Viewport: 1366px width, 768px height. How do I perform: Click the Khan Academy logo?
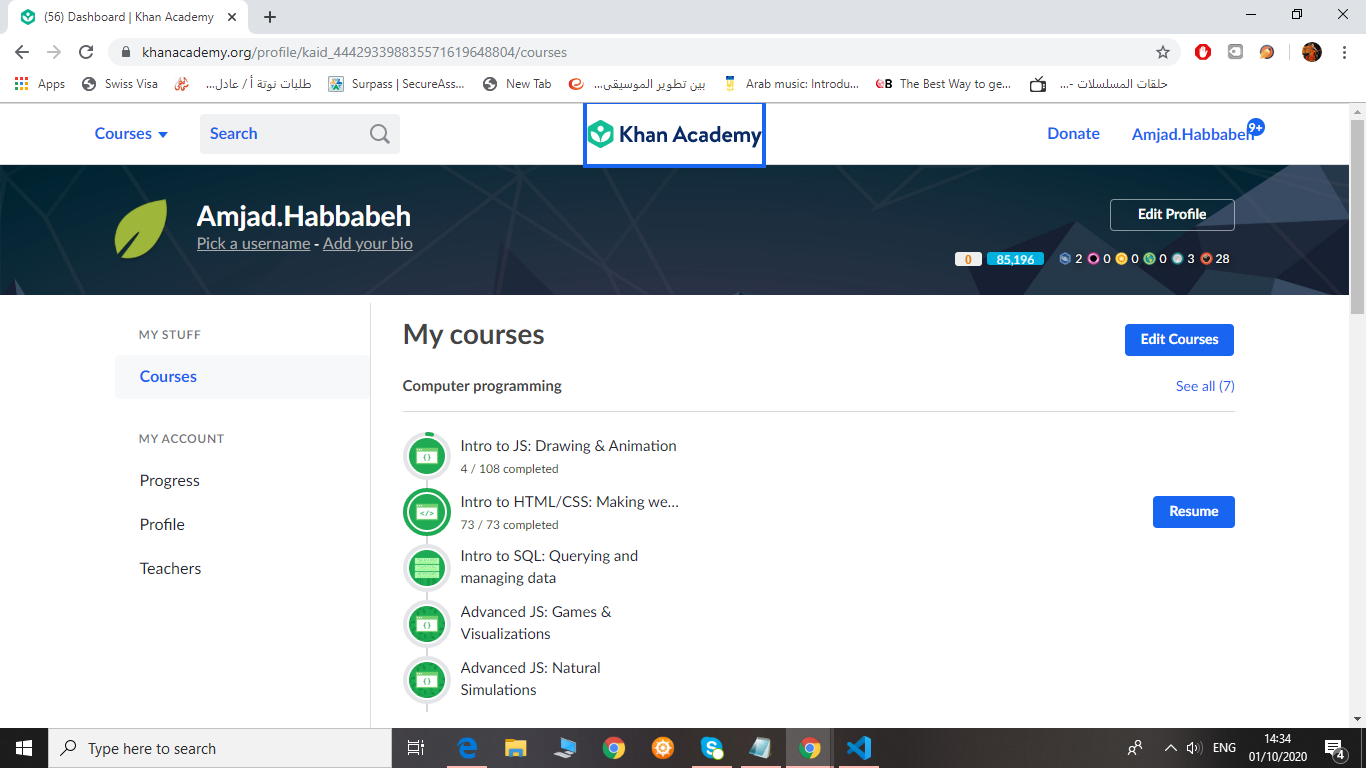click(674, 134)
